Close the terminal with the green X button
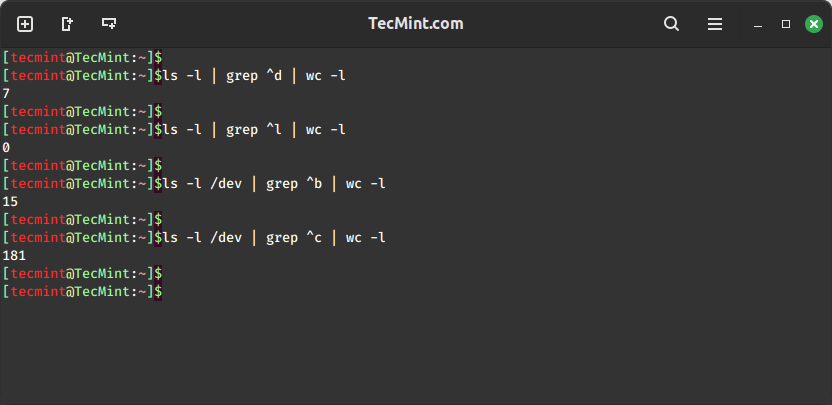 (x=813, y=24)
